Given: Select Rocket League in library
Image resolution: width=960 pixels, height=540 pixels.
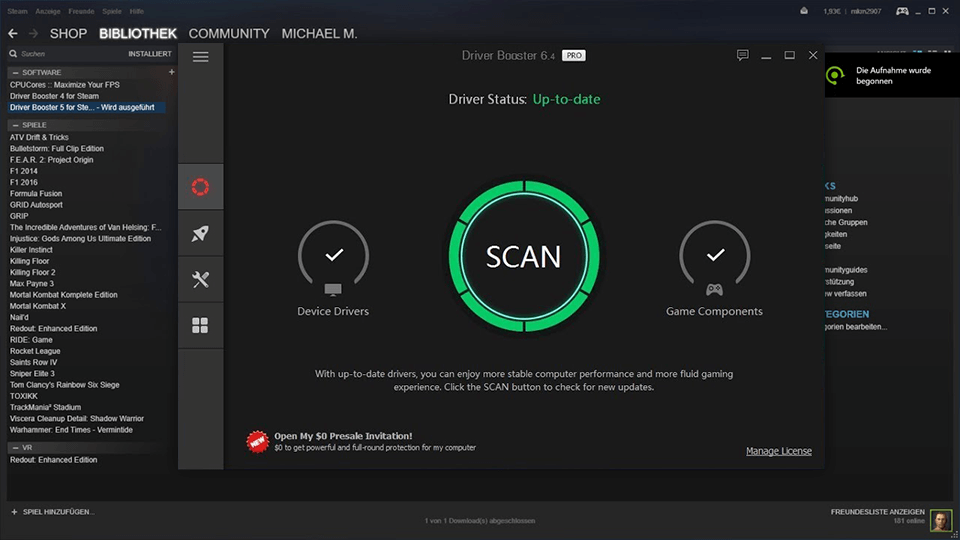Looking at the screenshot, I should tap(35, 351).
